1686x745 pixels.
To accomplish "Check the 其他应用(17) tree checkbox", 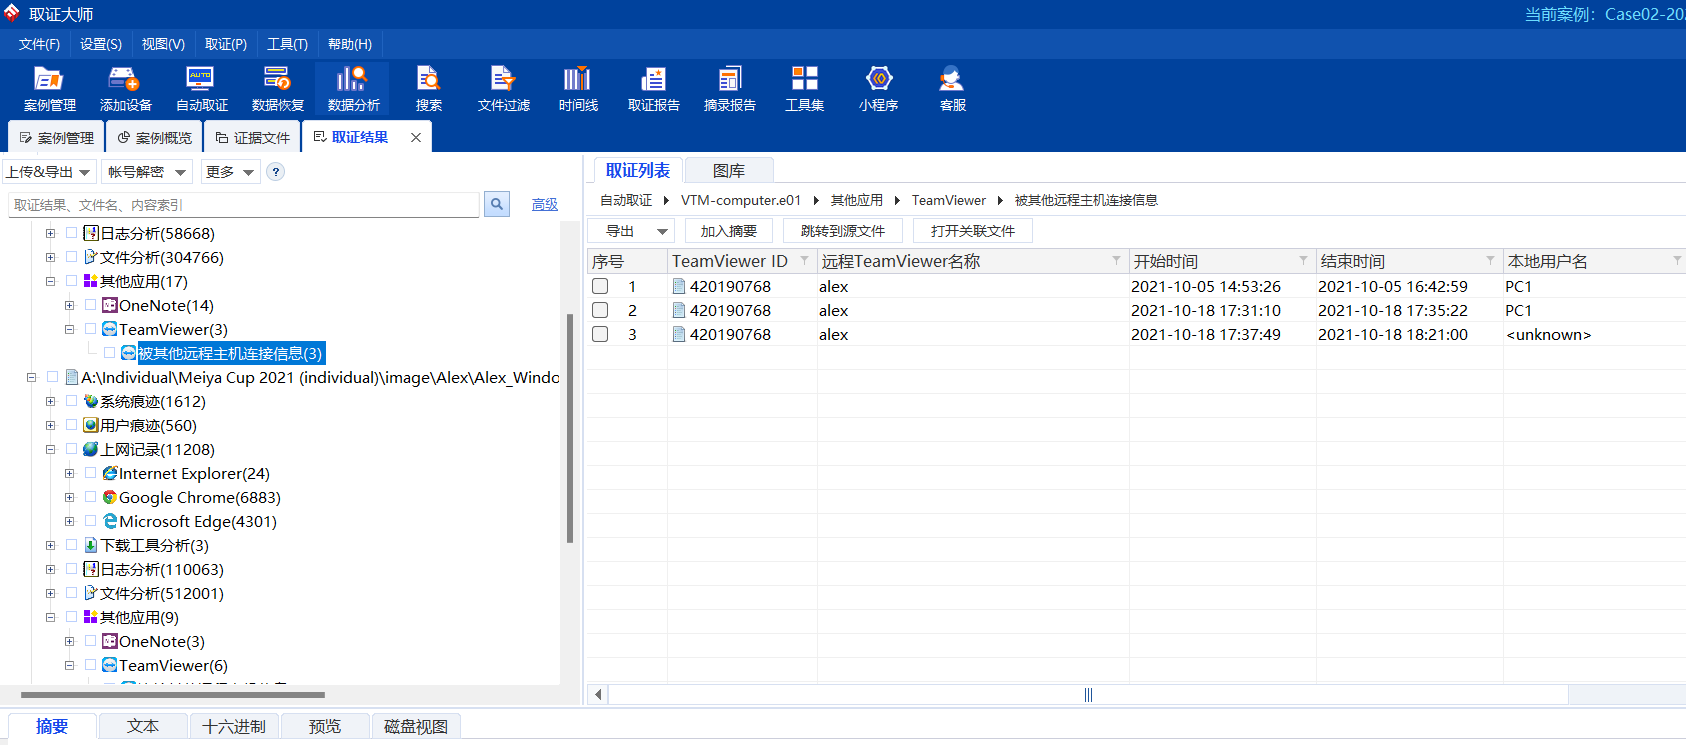I will pyautogui.click(x=71, y=281).
